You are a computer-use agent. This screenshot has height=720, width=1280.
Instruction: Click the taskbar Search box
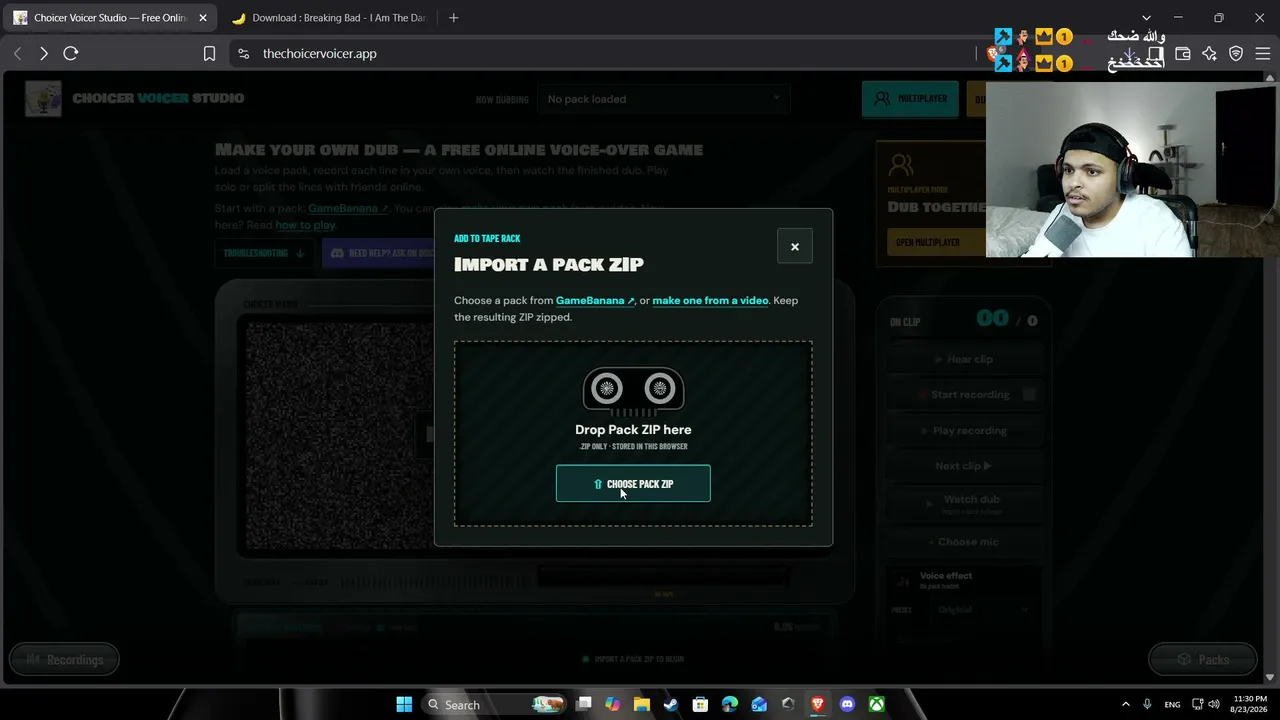click(492, 705)
